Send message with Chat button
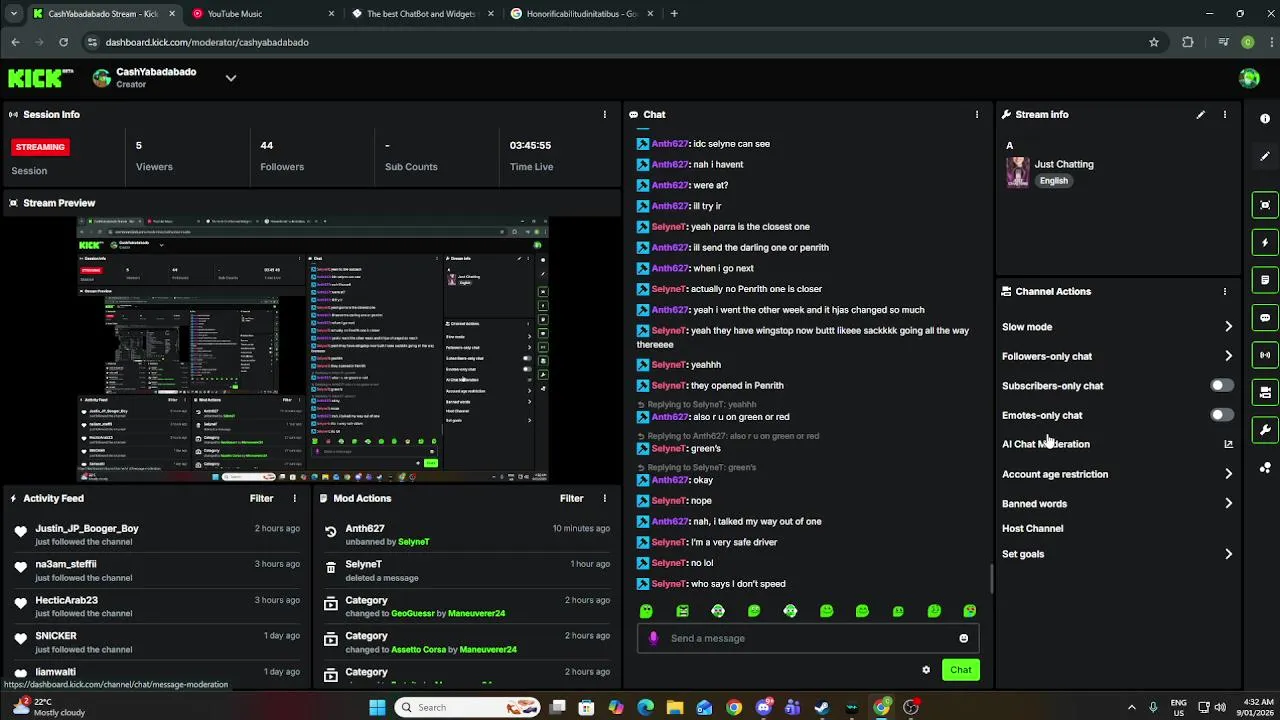This screenshot has height=720, width=1280. (960, 670)
